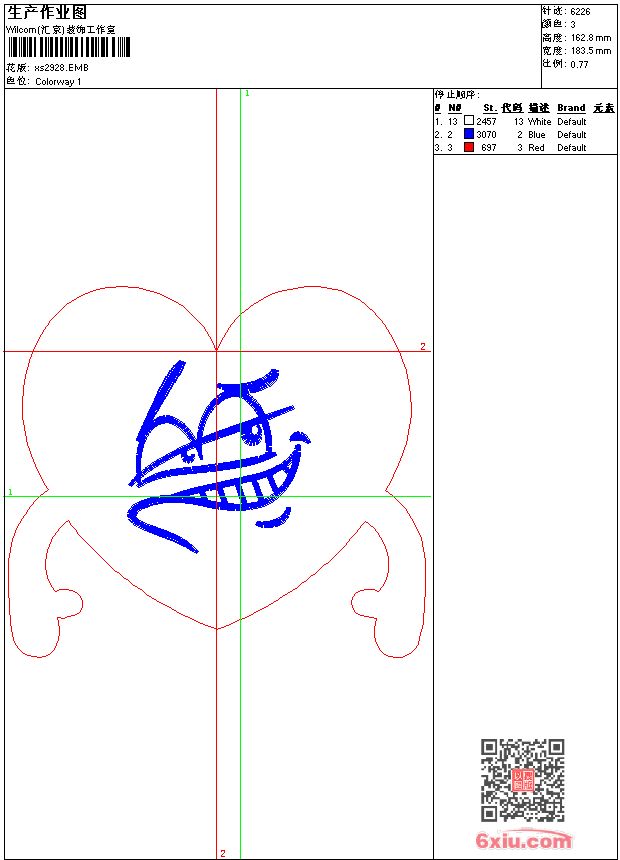Click the N# column header
This screenshot has width=620, height=860.
pos(455,108)
